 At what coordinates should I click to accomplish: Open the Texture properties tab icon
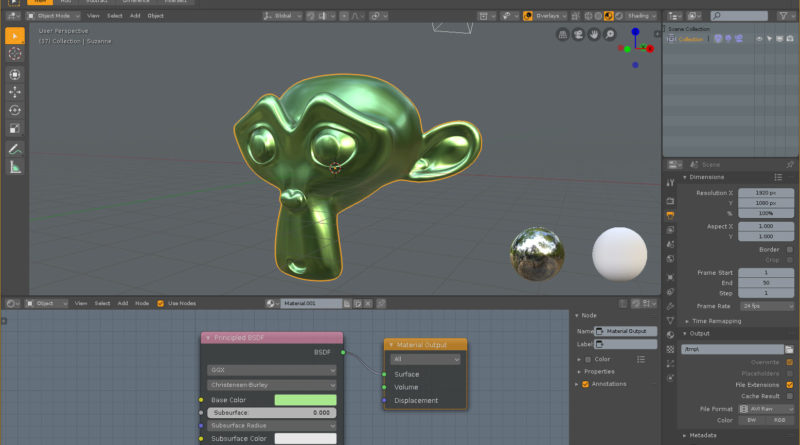click(x=670, y=350)
